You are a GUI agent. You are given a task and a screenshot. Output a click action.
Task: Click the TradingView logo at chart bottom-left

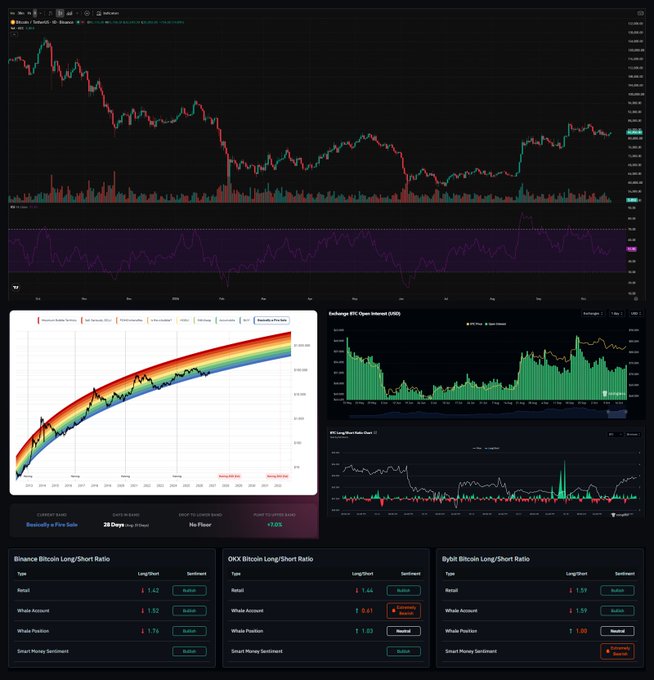pos(16,287)
